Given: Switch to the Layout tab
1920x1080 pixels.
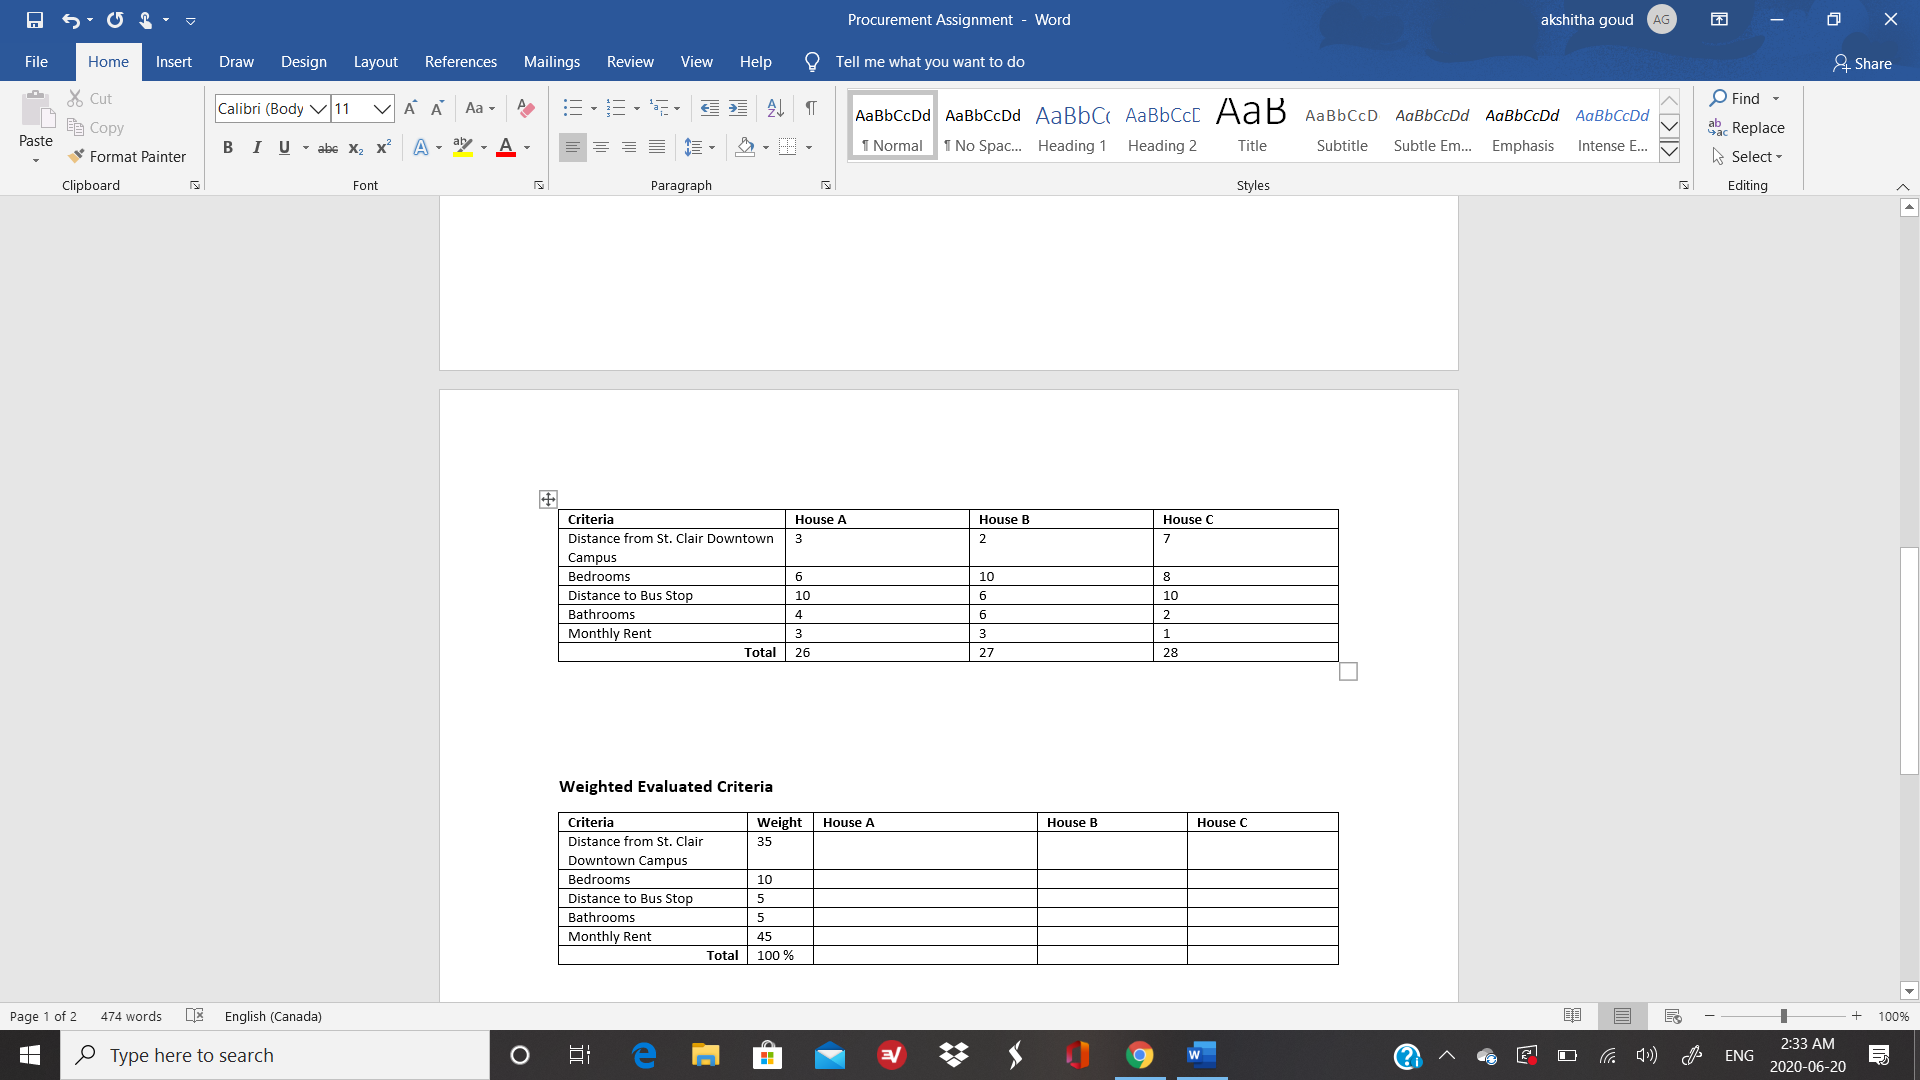Looking at the screenshot, I should [x=375, y=62].
